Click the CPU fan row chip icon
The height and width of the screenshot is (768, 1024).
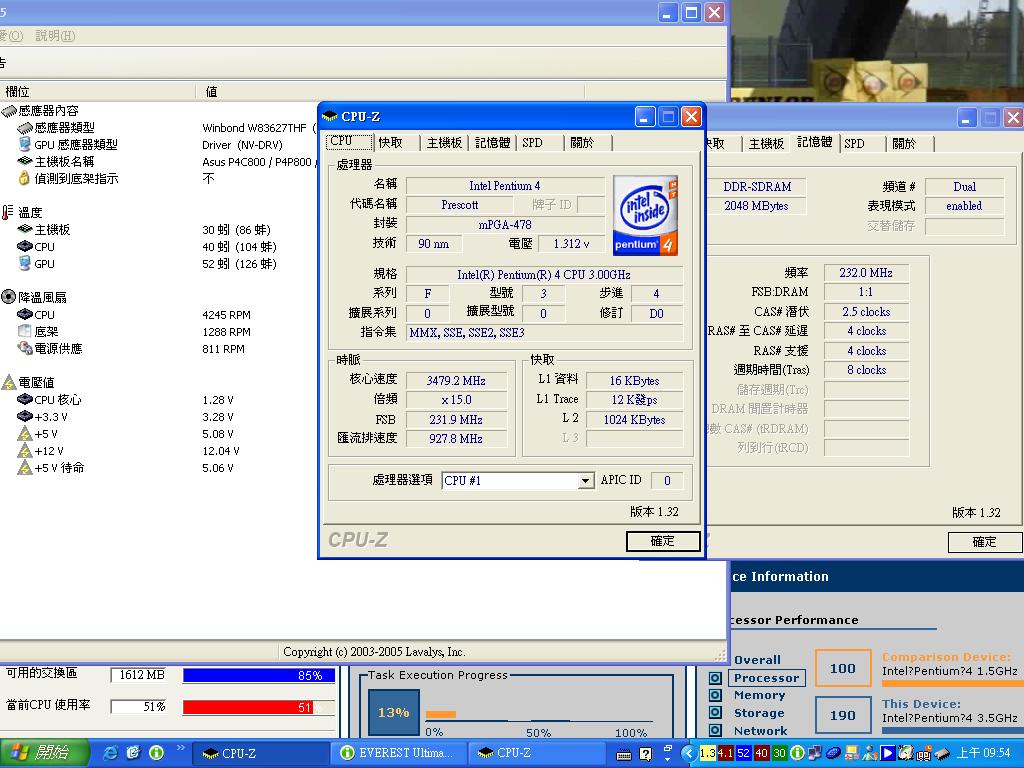coord(25,314)
